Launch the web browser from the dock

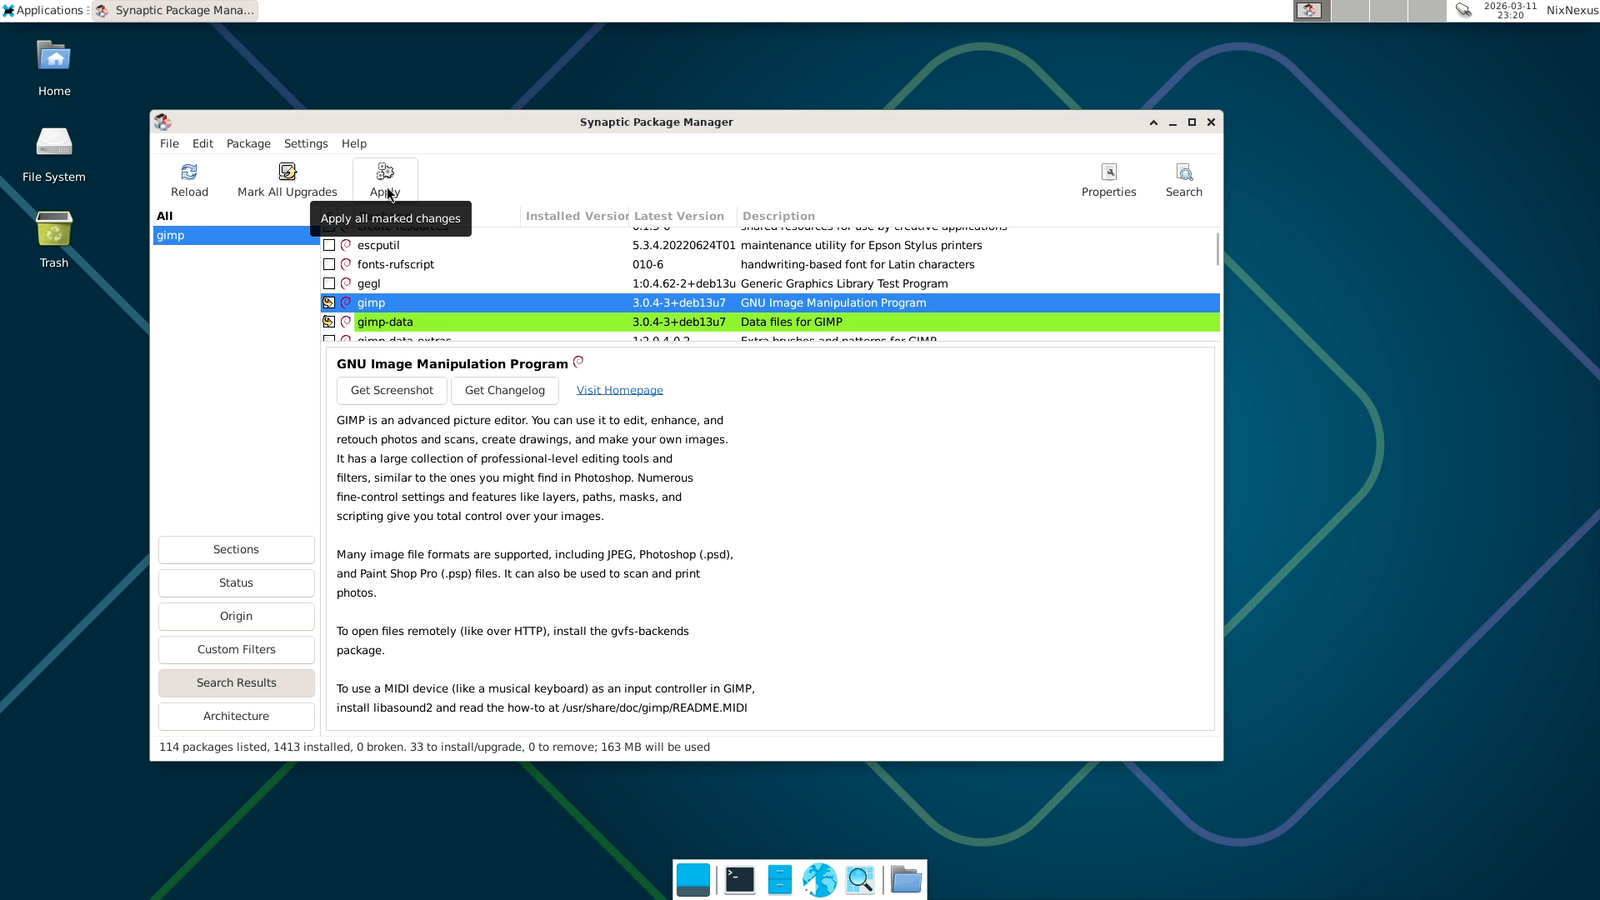click(x=820, y=879)
